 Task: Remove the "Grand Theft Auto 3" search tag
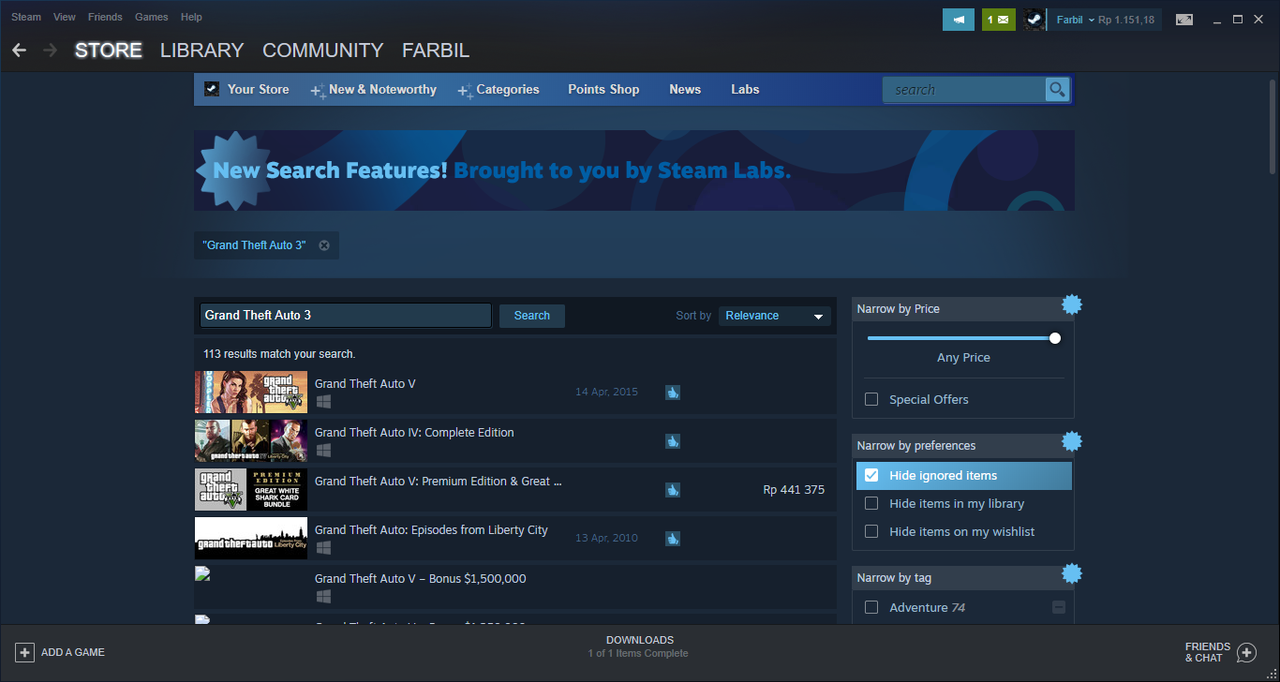(x=324, y=245)
